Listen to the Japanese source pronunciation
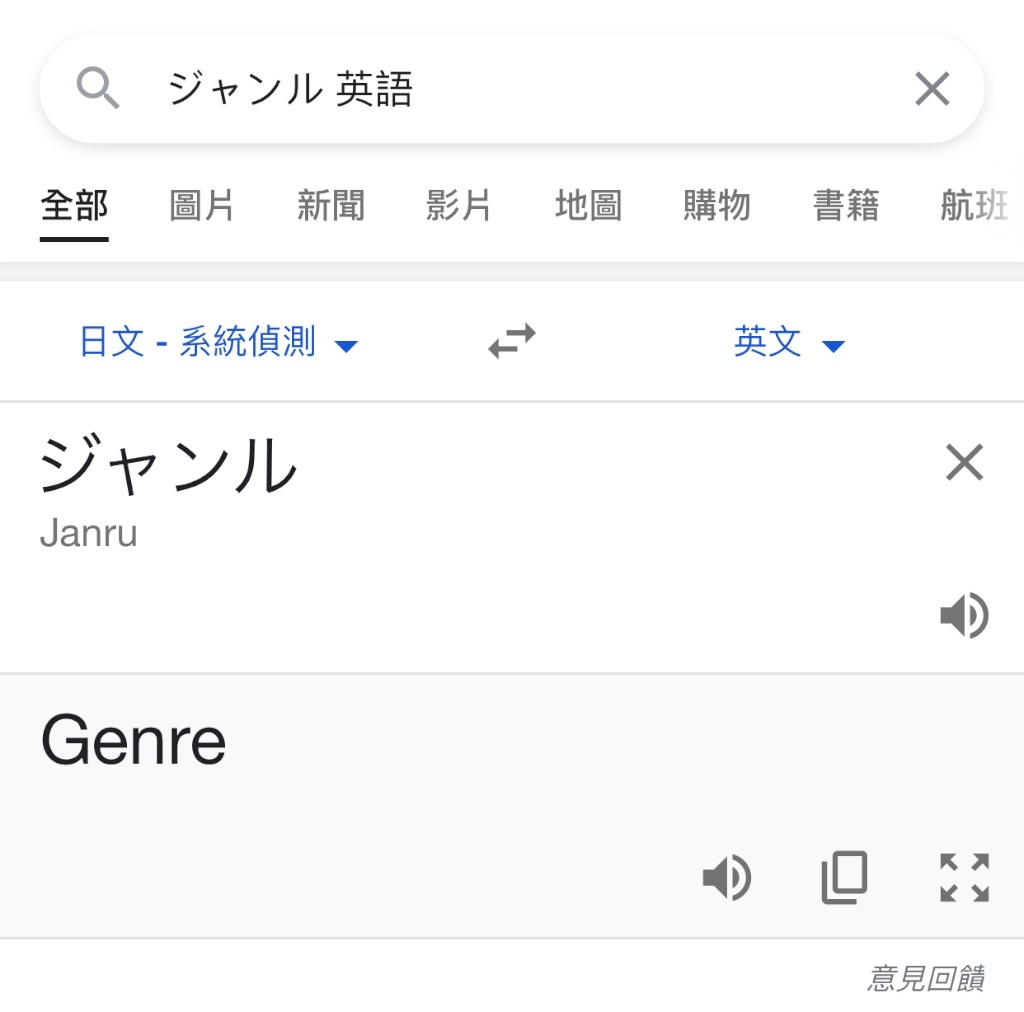Viewport: 1024px width, 1012px height. tap(964, 615)
